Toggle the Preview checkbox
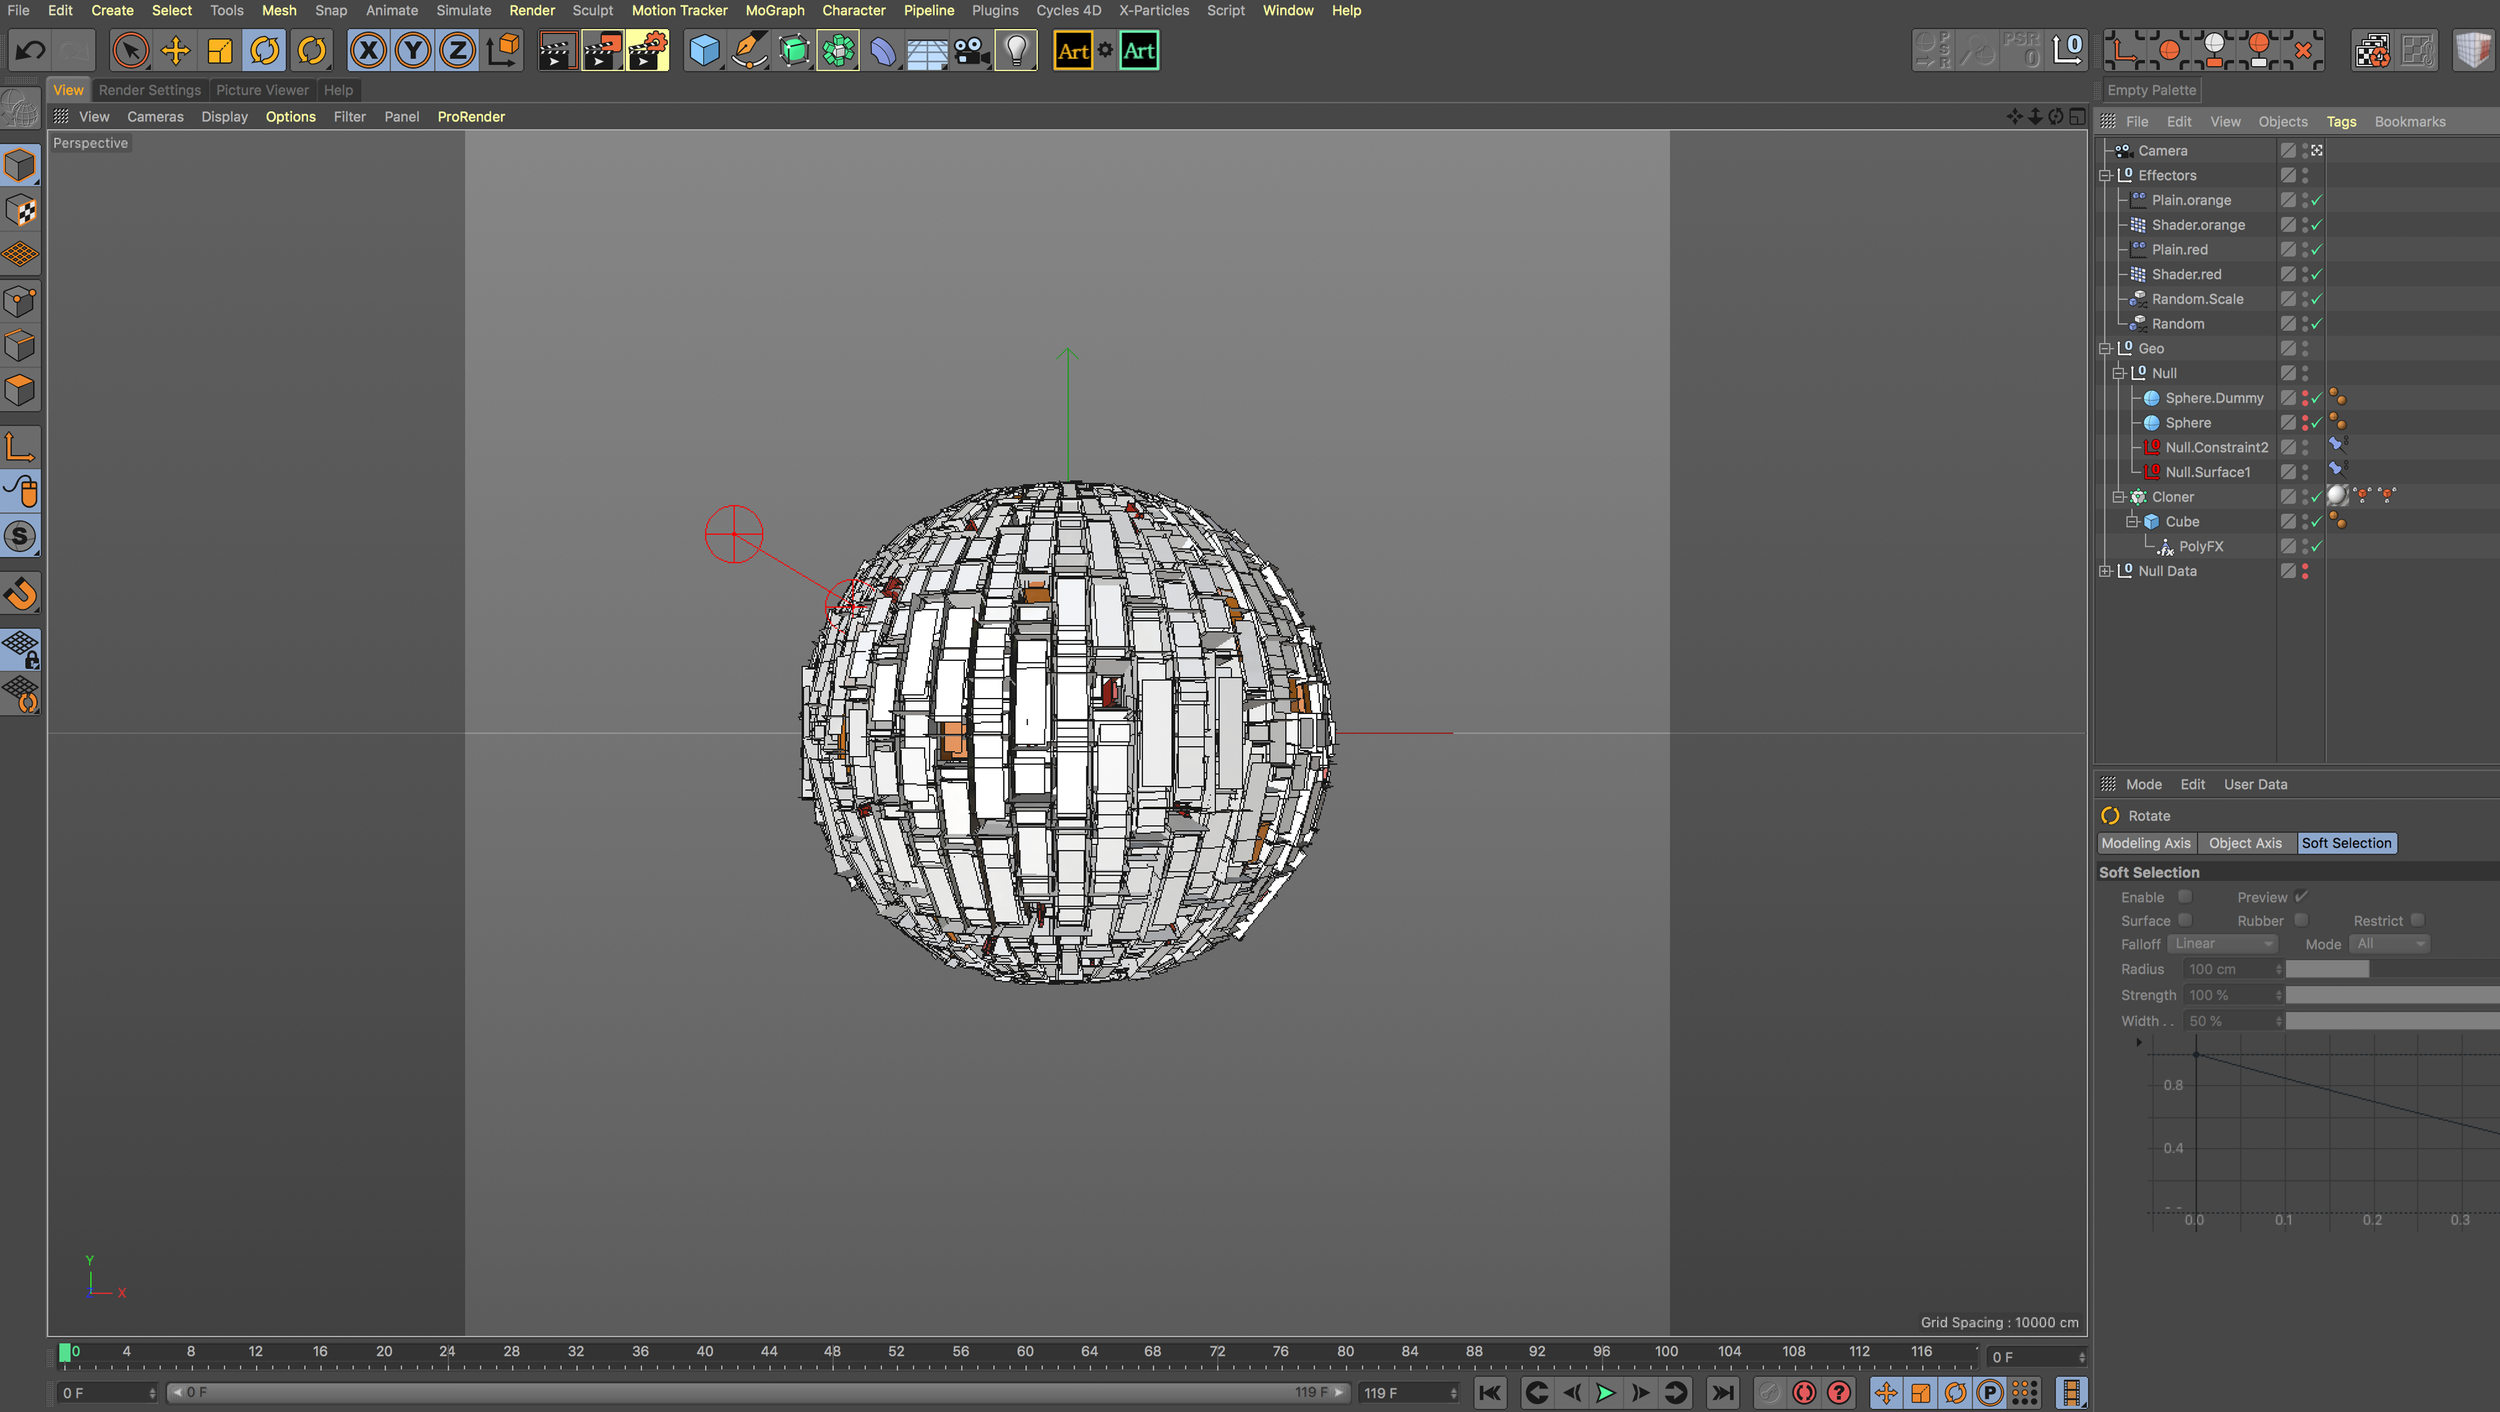 pos(2301,897)
